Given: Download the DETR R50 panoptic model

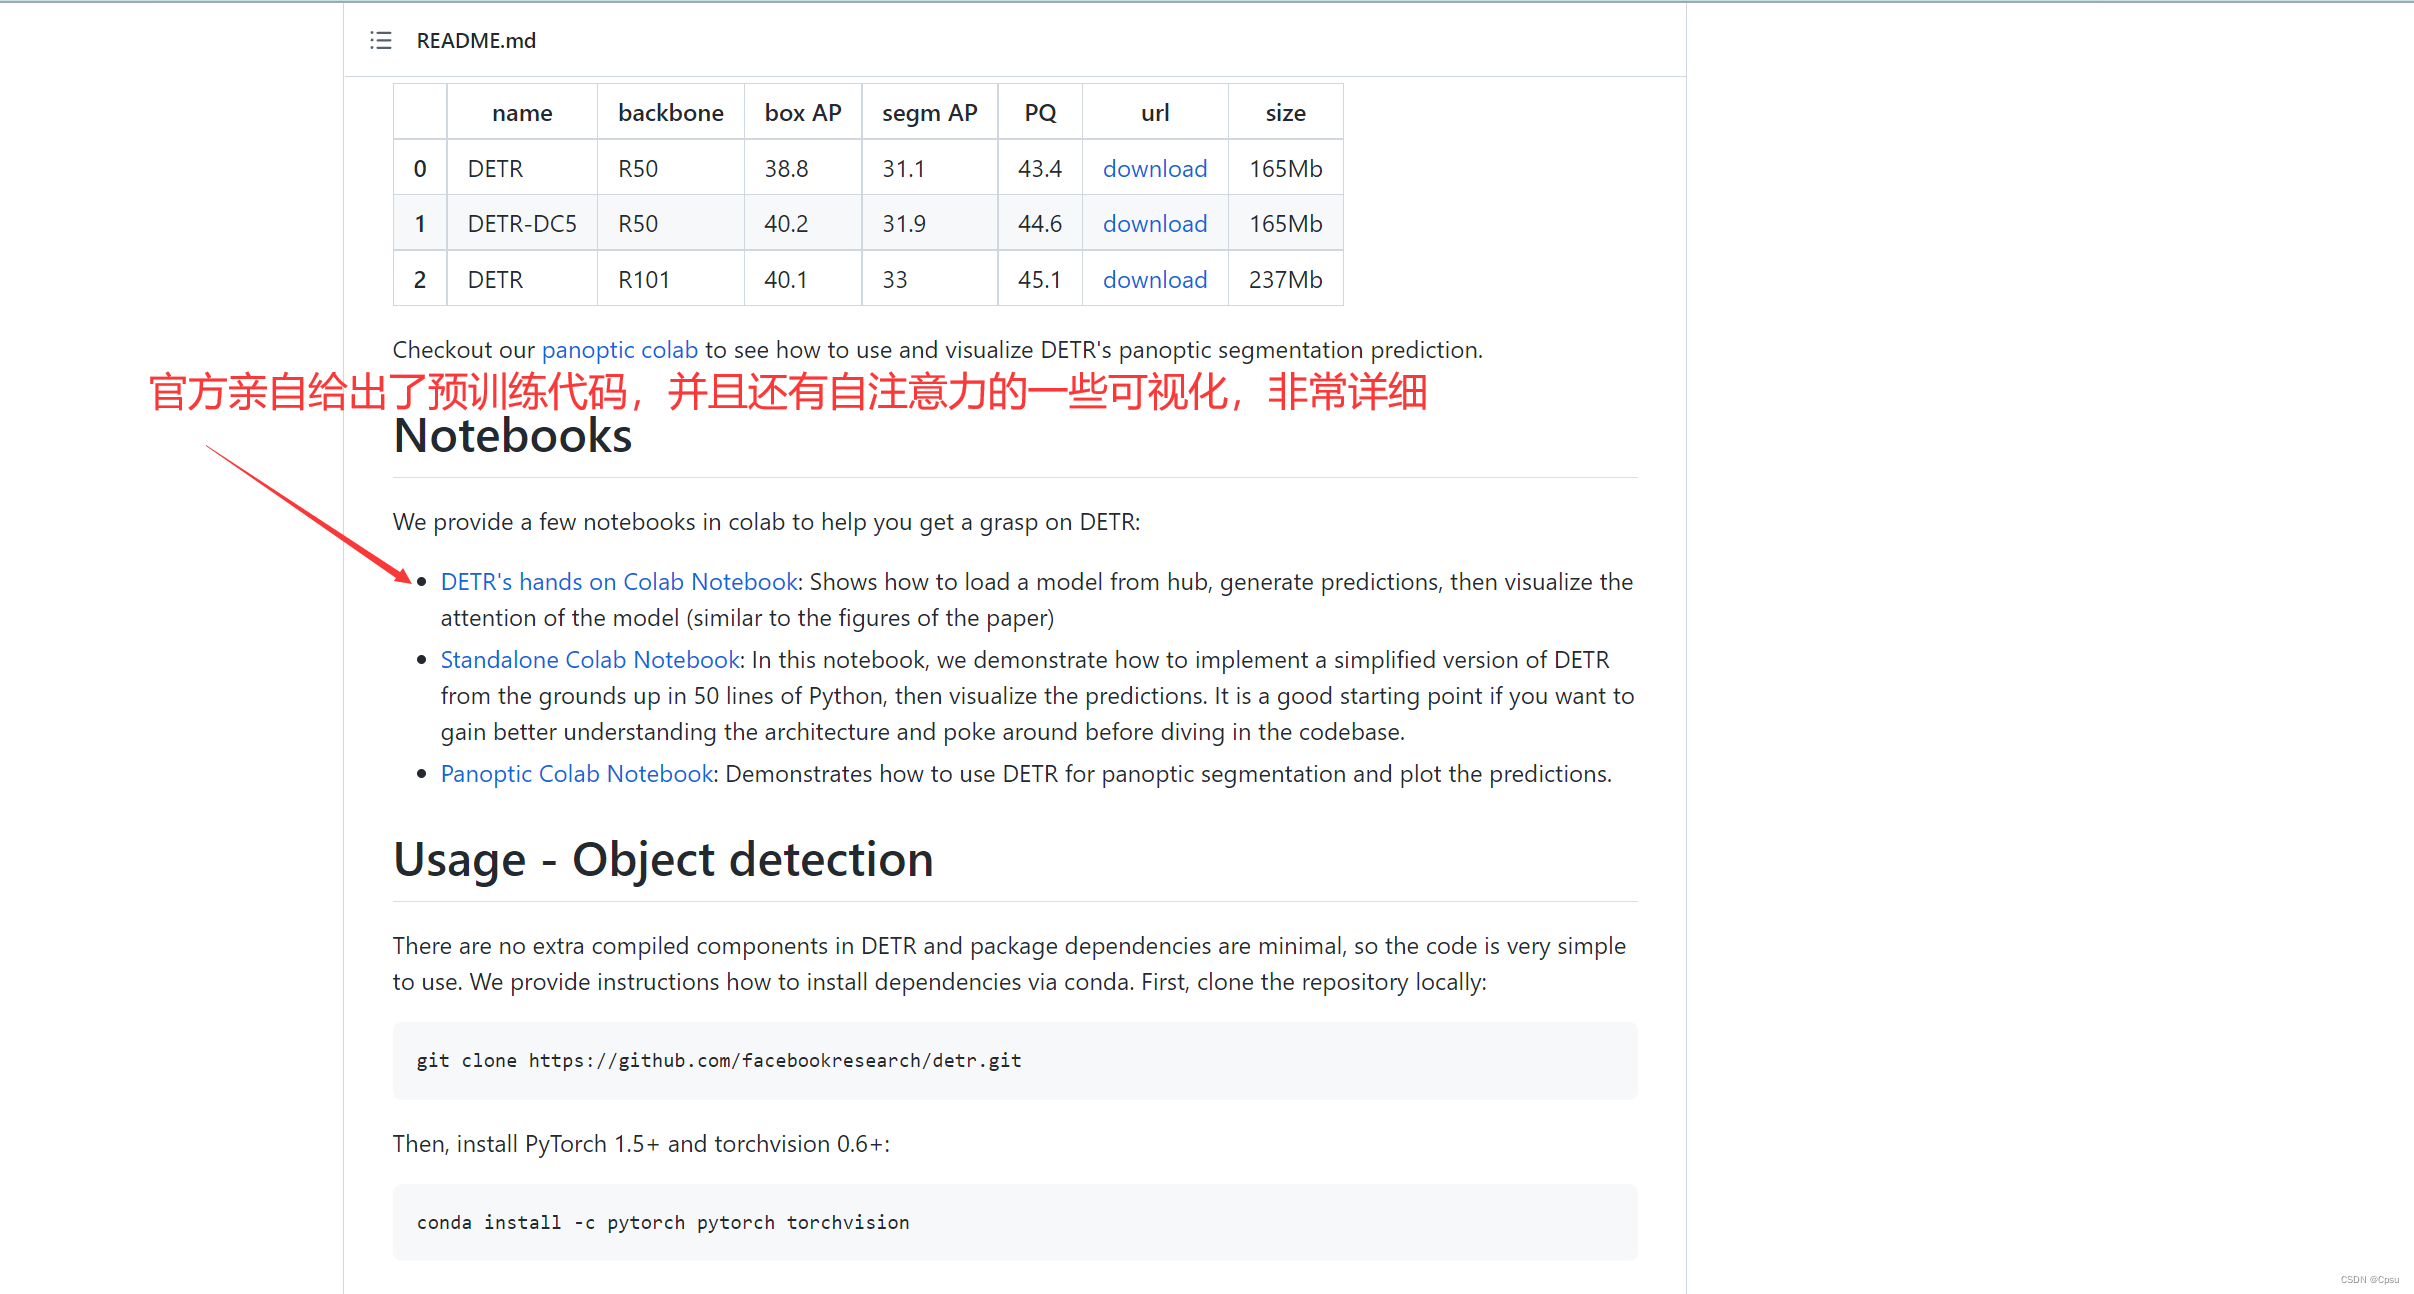Looking at the screenshot, I should point(1154,168).
